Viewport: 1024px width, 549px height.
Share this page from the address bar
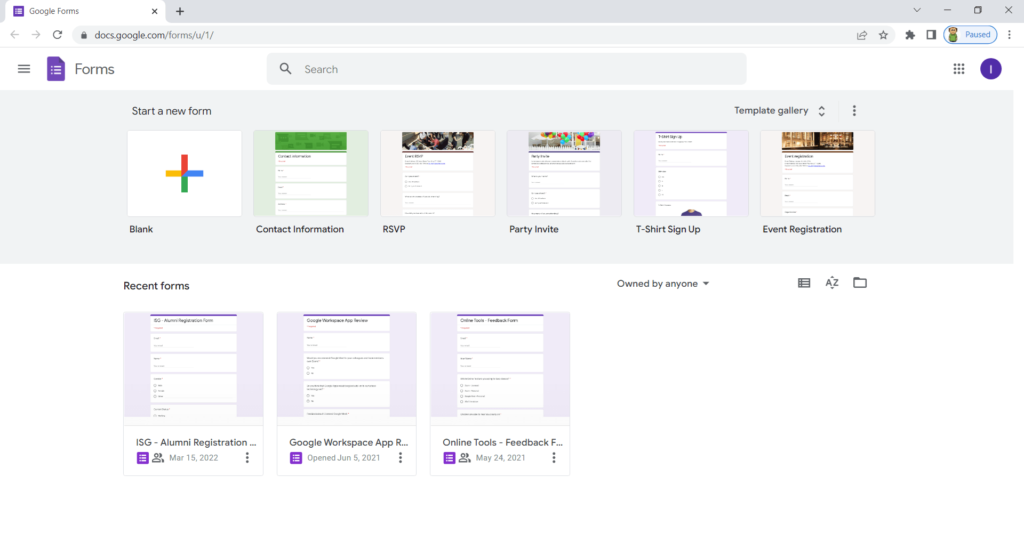[862, 35]
